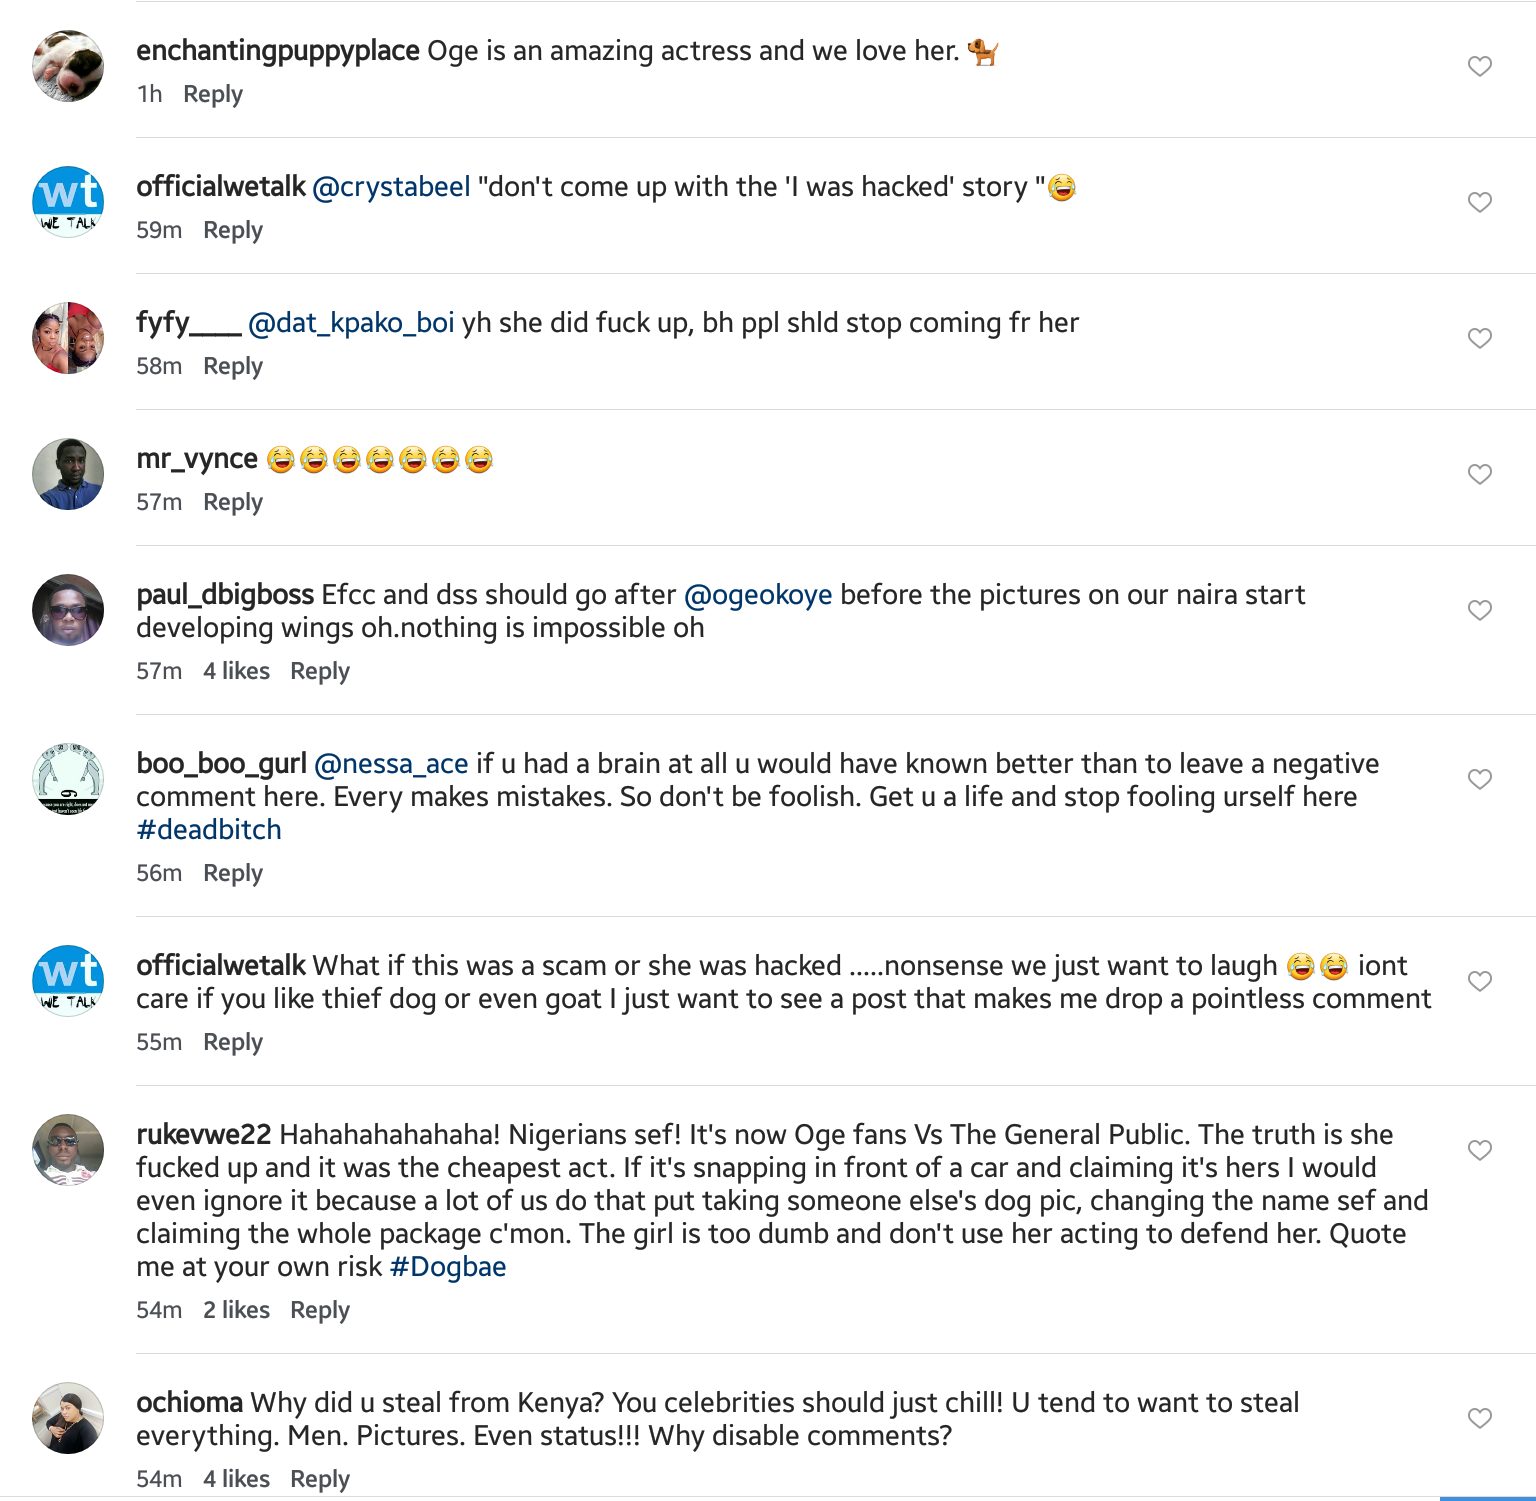Visit the @ogeokoye mentioned profile

(x=757, y=595)
